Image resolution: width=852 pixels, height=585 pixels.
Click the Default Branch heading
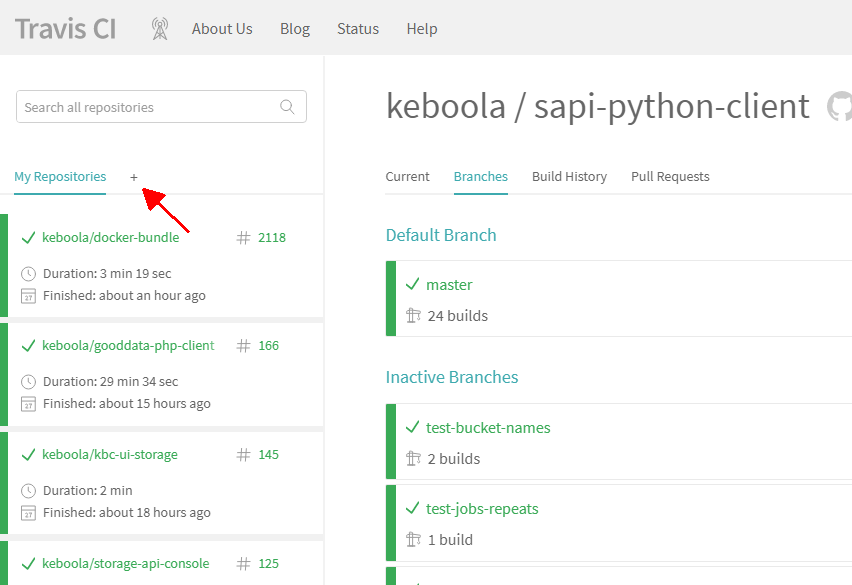click(x=441, y=235)
